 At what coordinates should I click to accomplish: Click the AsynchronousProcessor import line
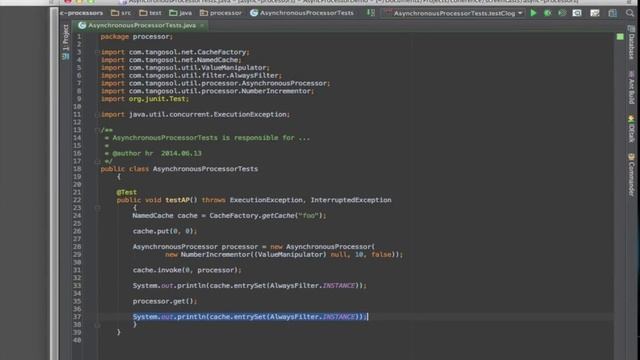coord(216,83)
